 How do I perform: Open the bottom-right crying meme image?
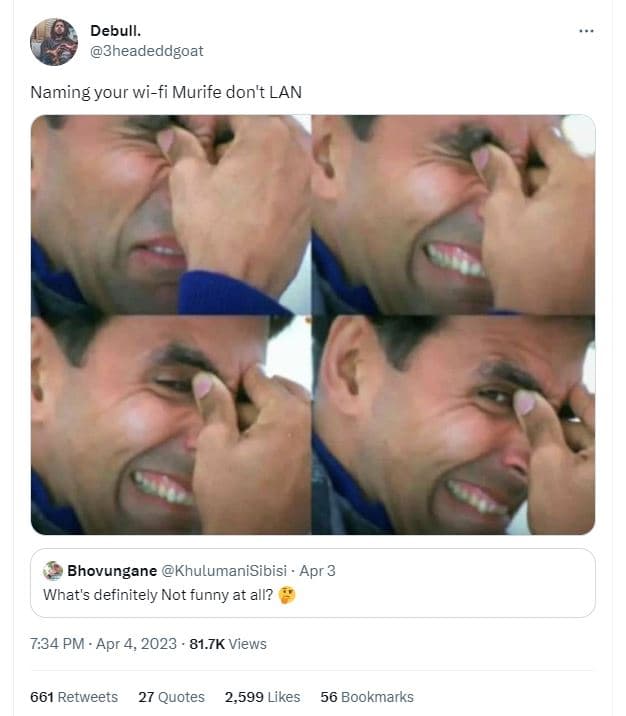[453, 425]
